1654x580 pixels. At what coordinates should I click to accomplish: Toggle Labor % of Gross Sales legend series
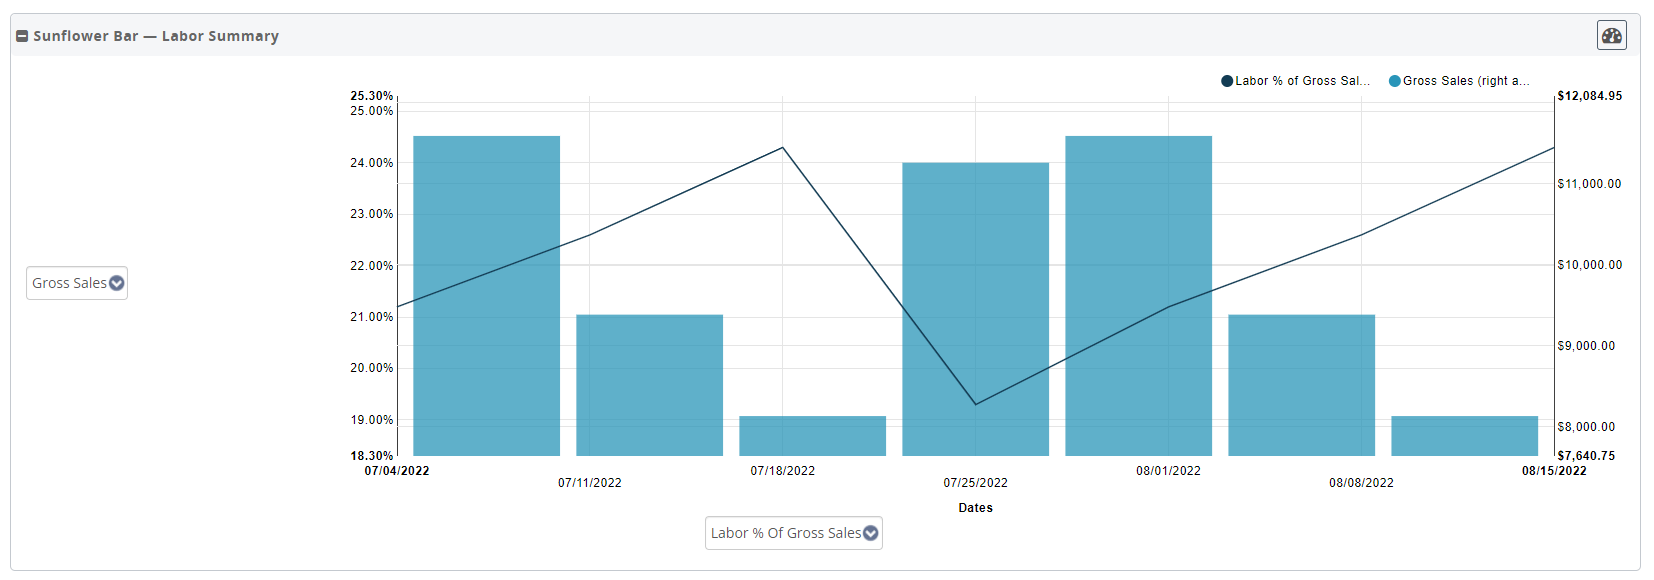pos(1301,81)
